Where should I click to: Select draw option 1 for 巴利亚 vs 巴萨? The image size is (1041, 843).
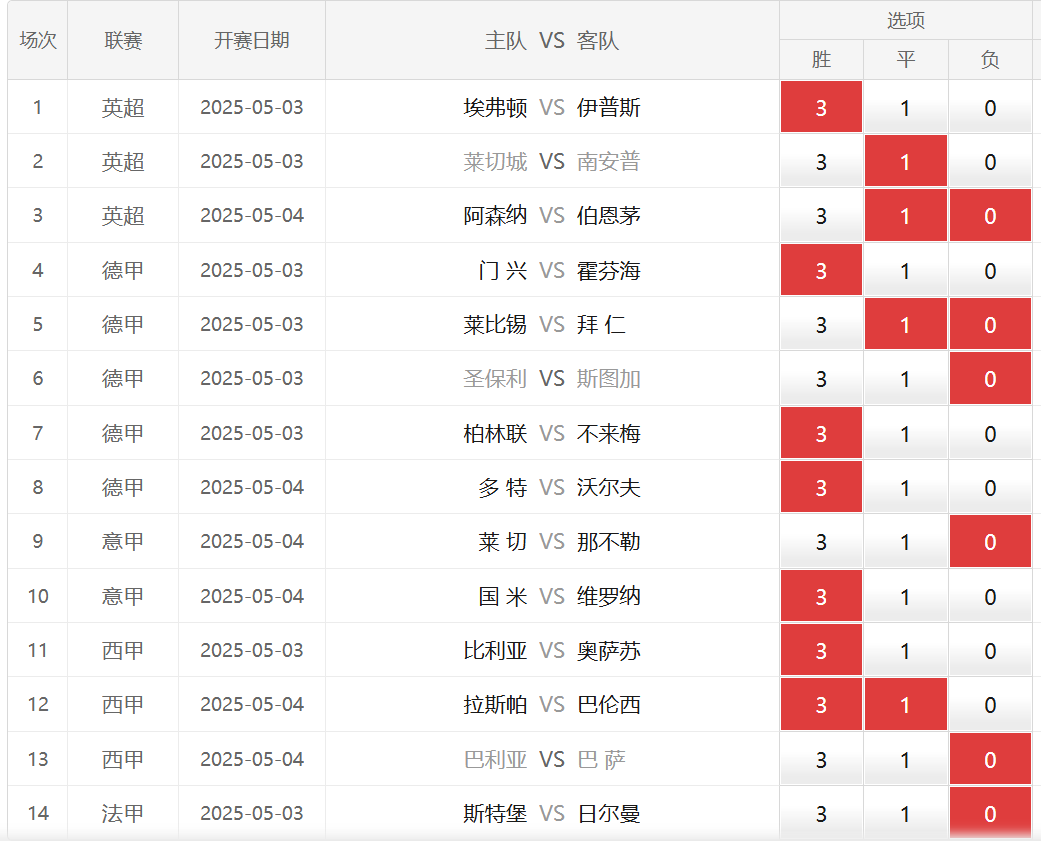[906, 759]
